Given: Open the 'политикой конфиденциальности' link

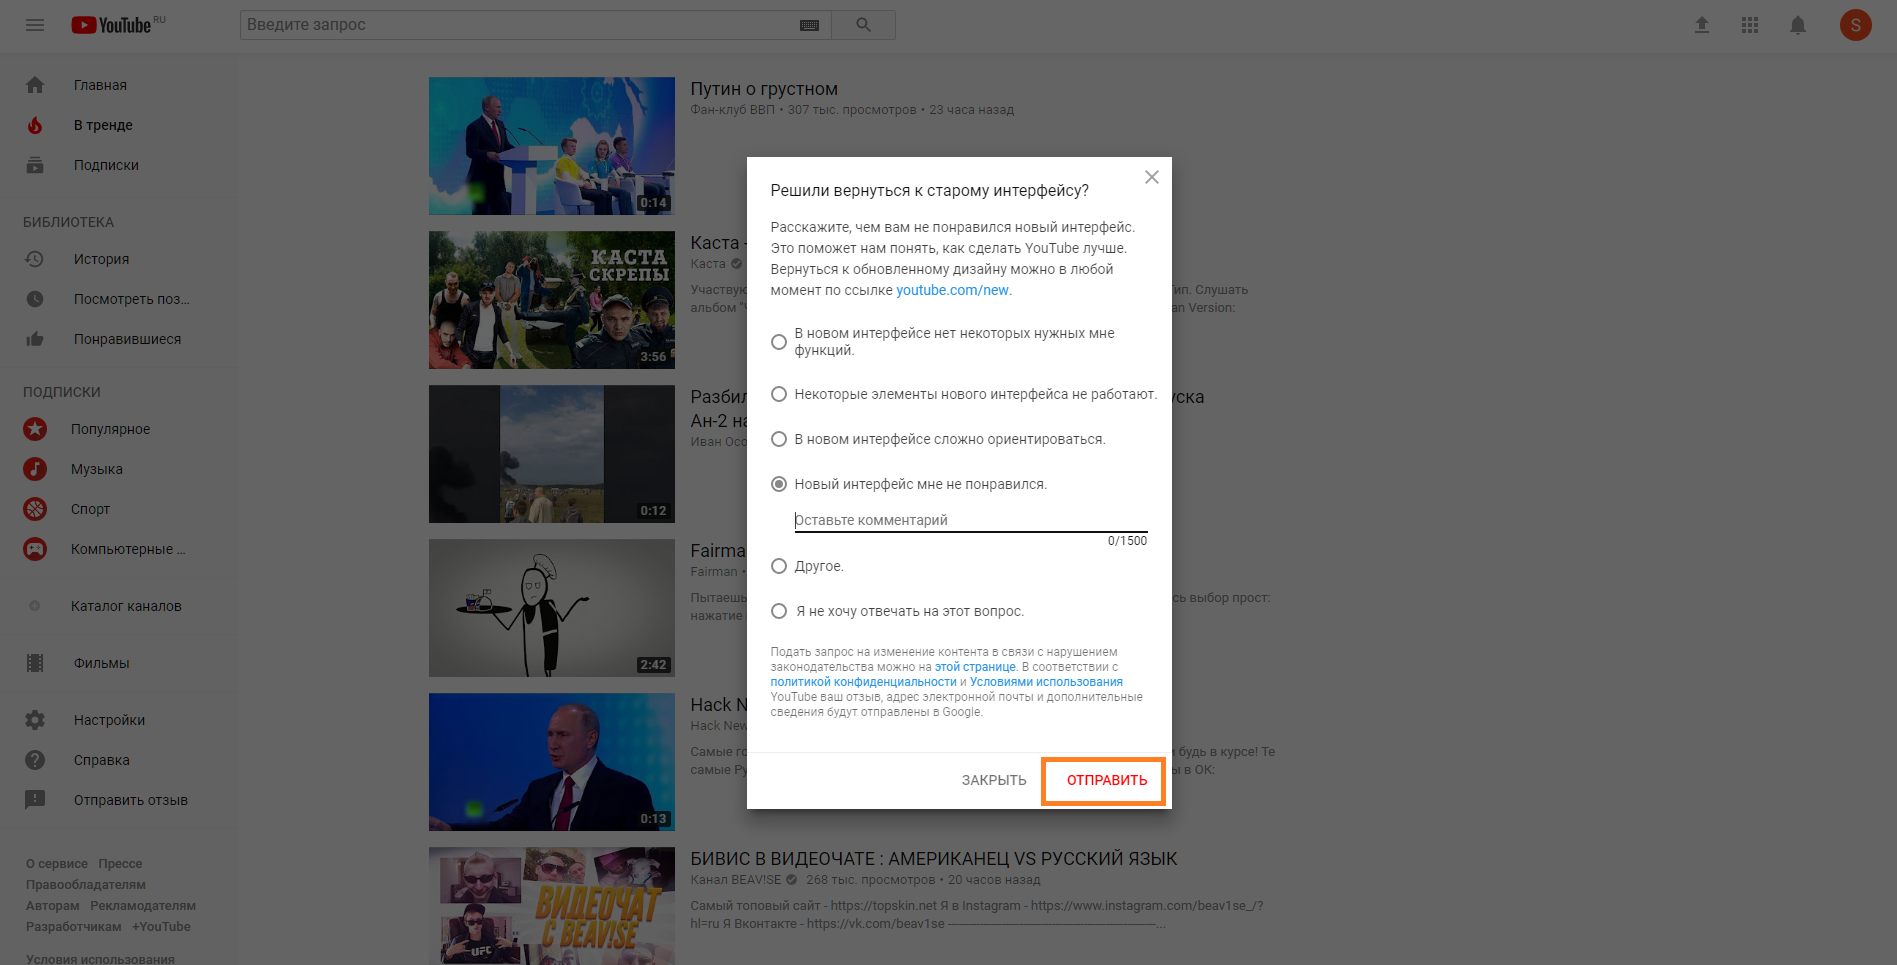Looking at the screenshot, I should pos(863,682).
